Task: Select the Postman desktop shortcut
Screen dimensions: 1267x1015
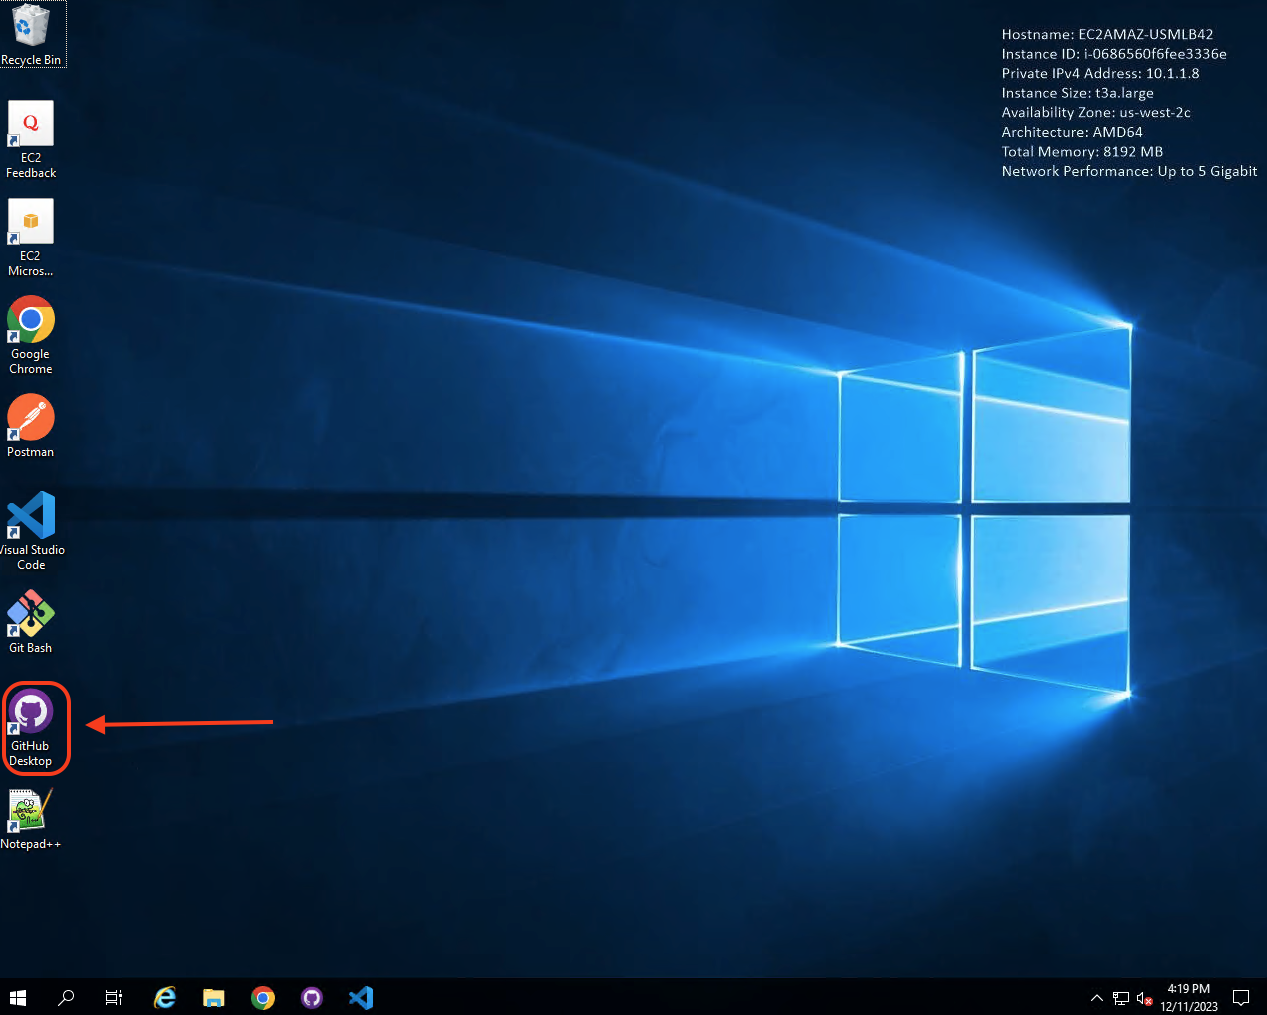Action: pyautogui.click(x=31, y=426)
